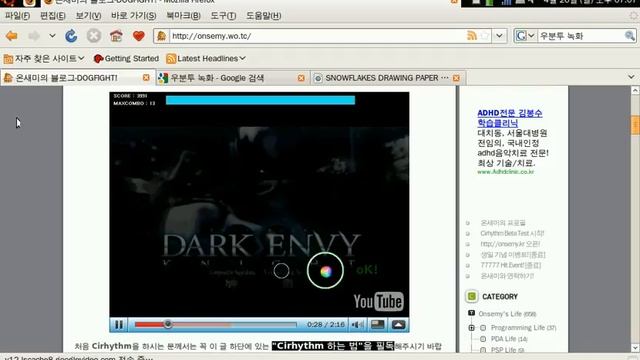This screenshot has height=360, width=640.
Task: Open the 도움말(H) menu
Action: (x=263, y=16)
